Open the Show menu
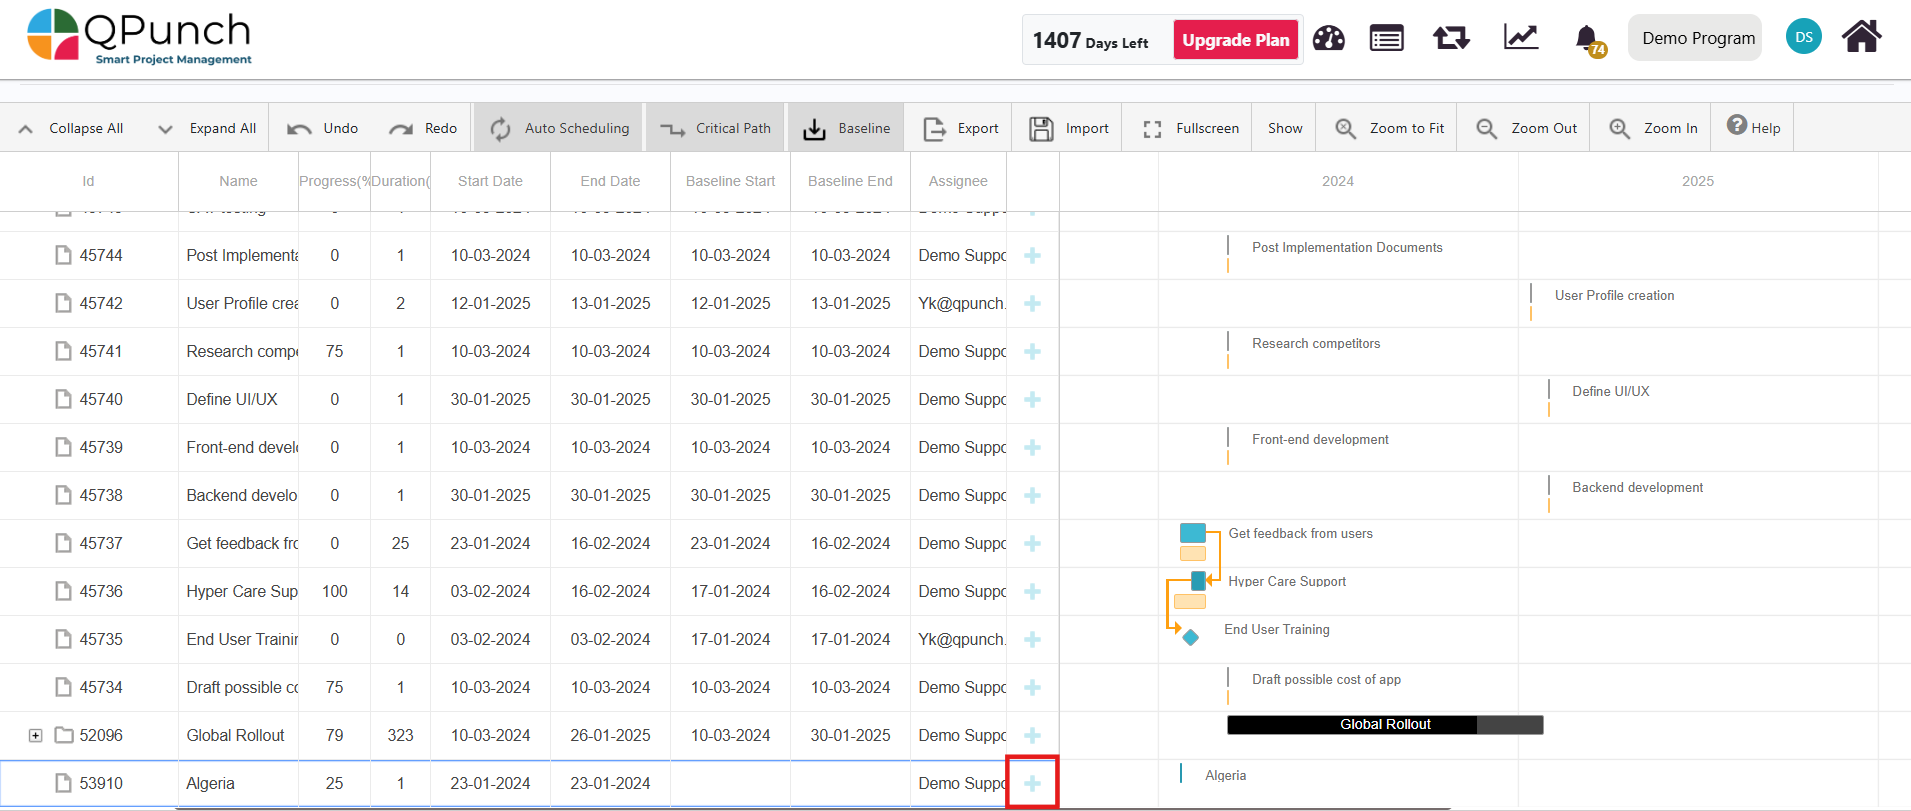This screenshot has width=1911, height=811. [x=1284, y=128]
